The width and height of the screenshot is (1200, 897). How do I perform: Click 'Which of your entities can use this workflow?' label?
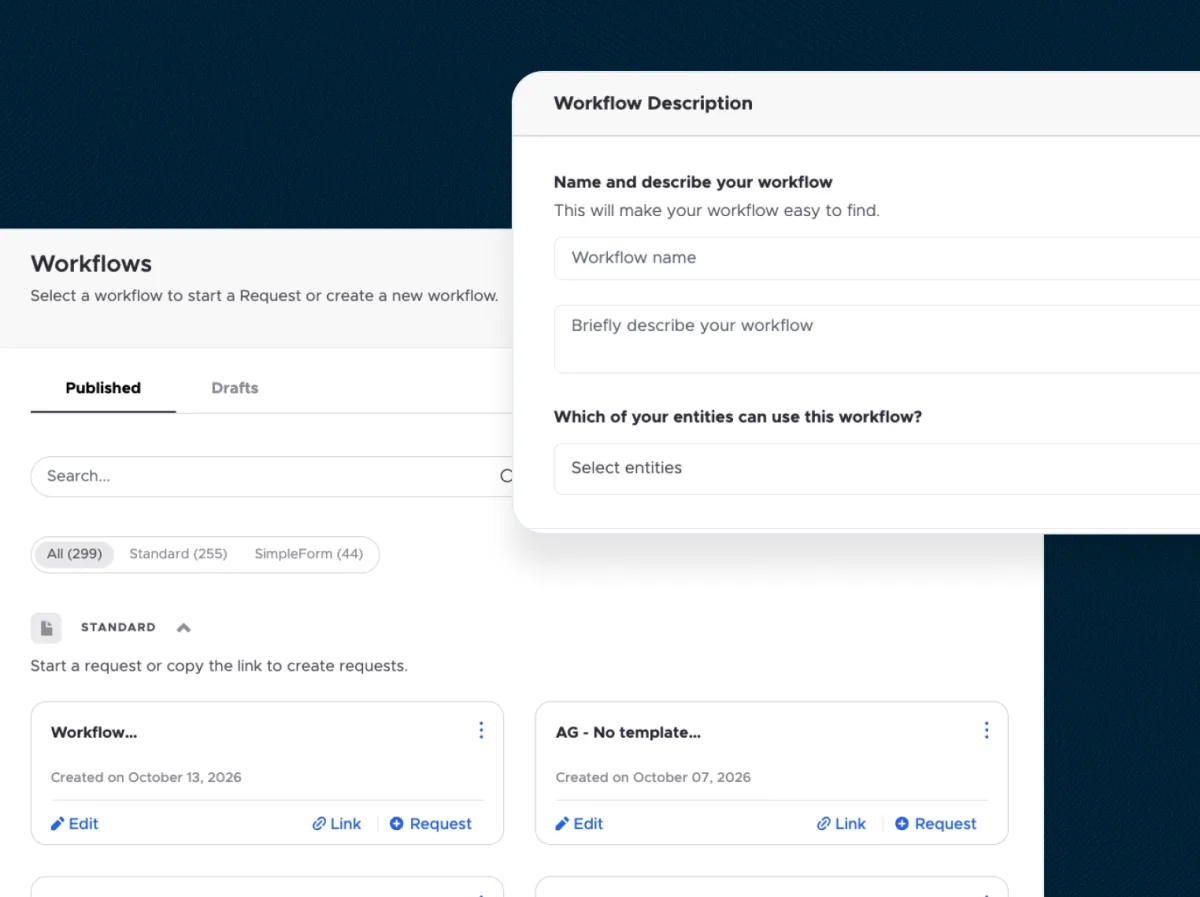click(738, 417)
